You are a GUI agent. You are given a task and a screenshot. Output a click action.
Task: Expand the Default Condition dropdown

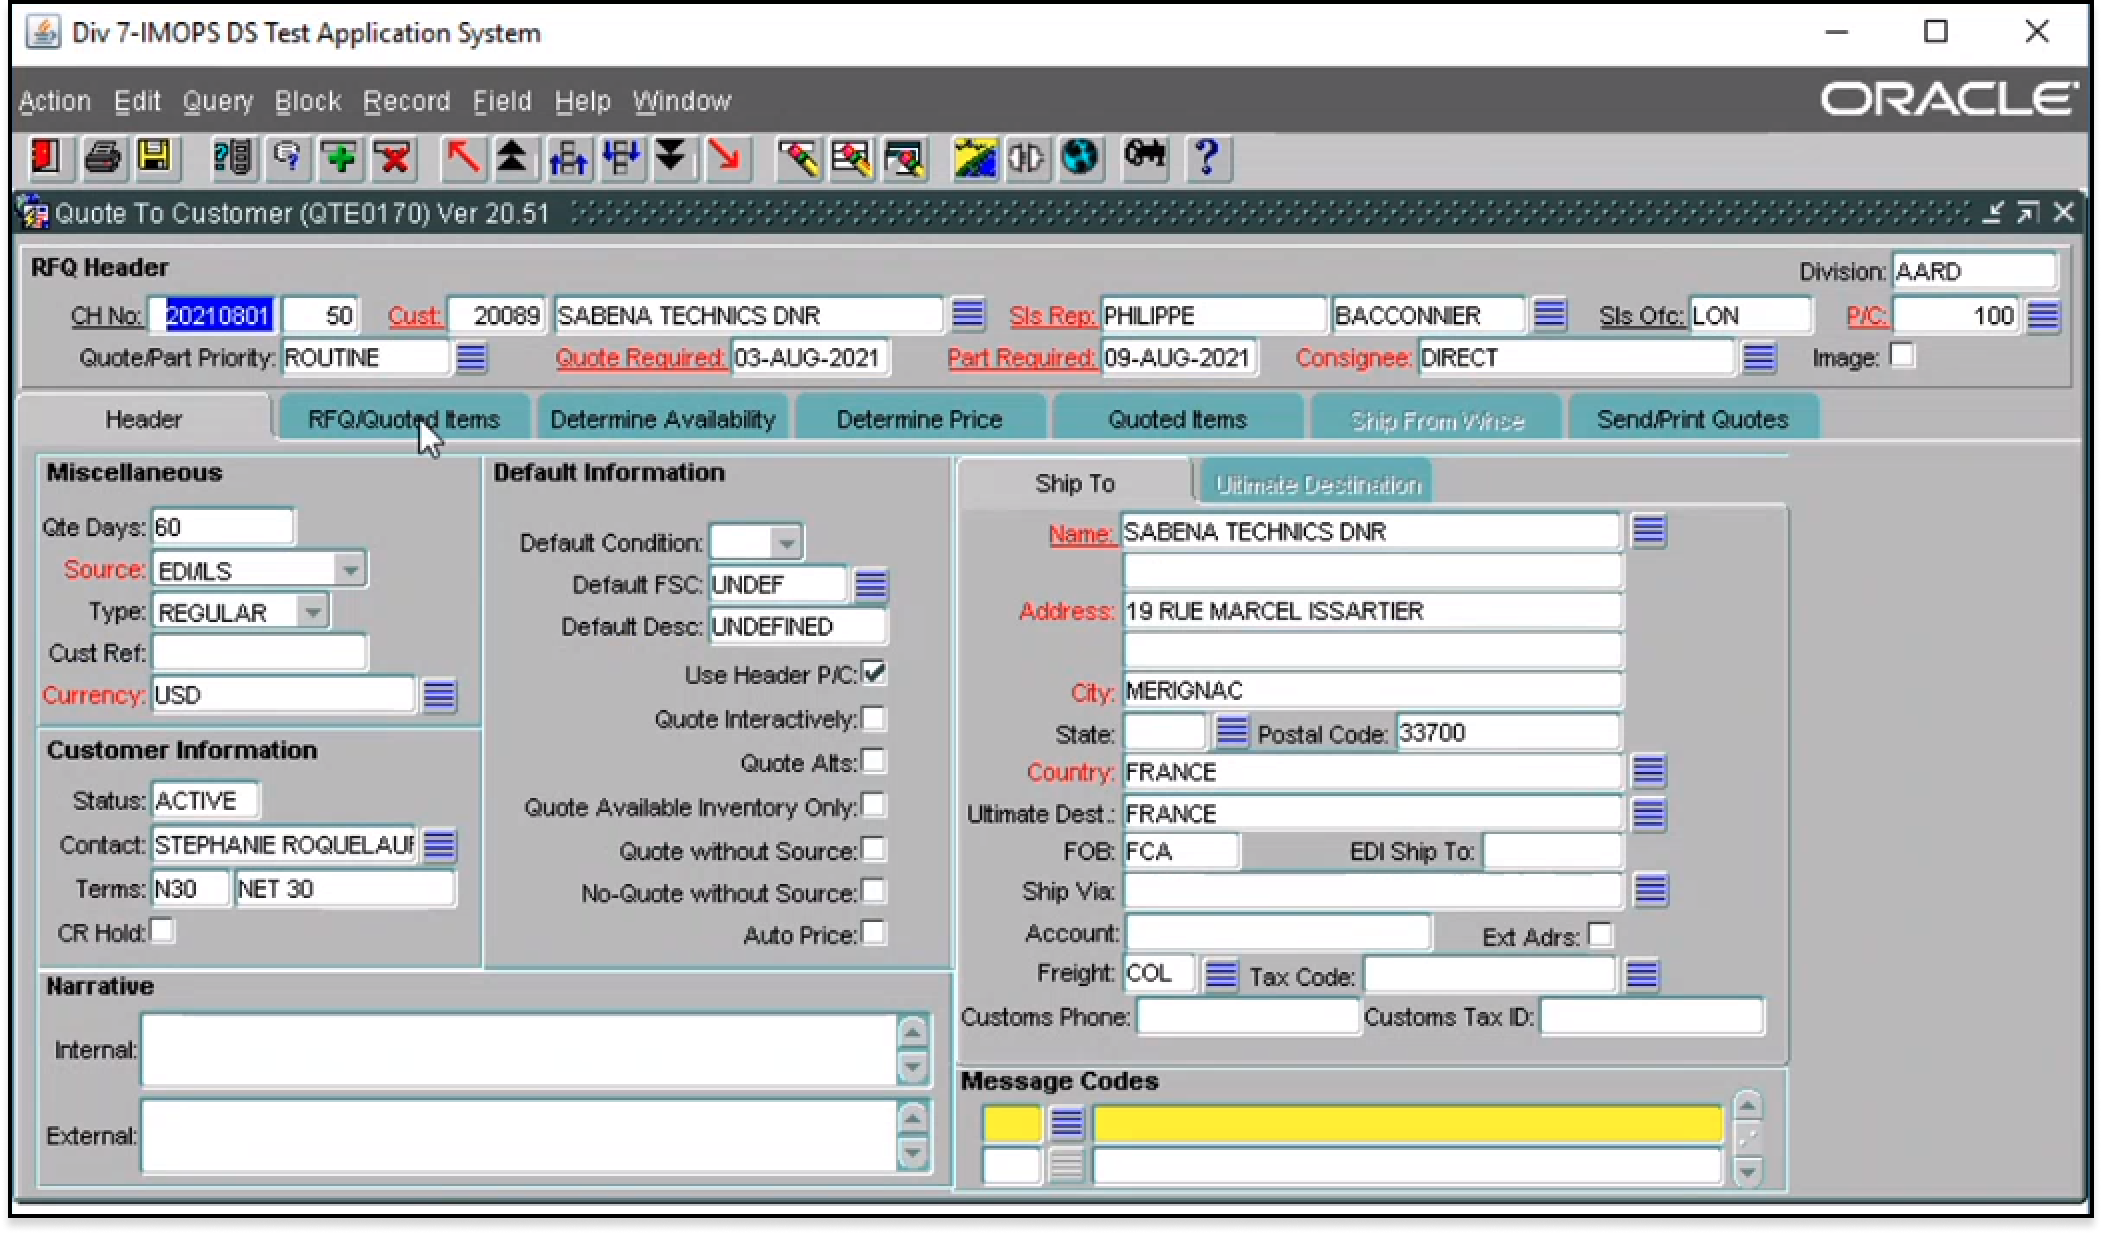787,543
